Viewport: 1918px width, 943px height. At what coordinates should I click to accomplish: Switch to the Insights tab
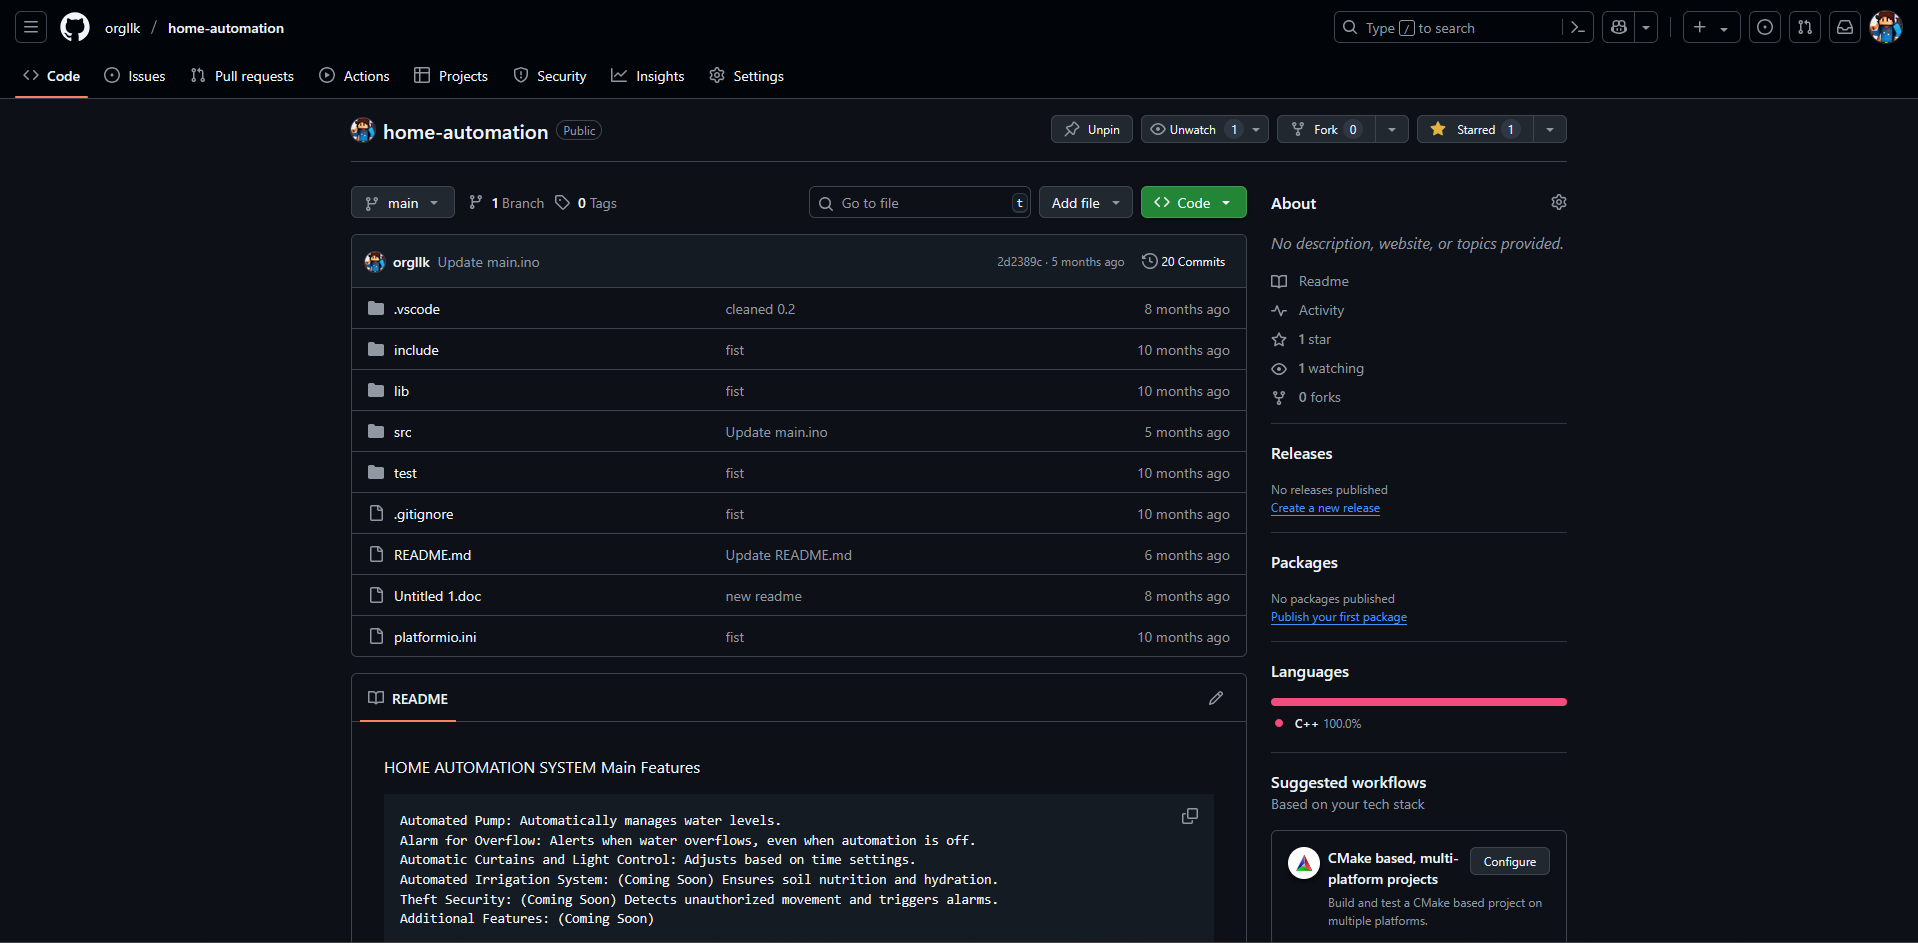pyautogui.click(x=648, y=76)
